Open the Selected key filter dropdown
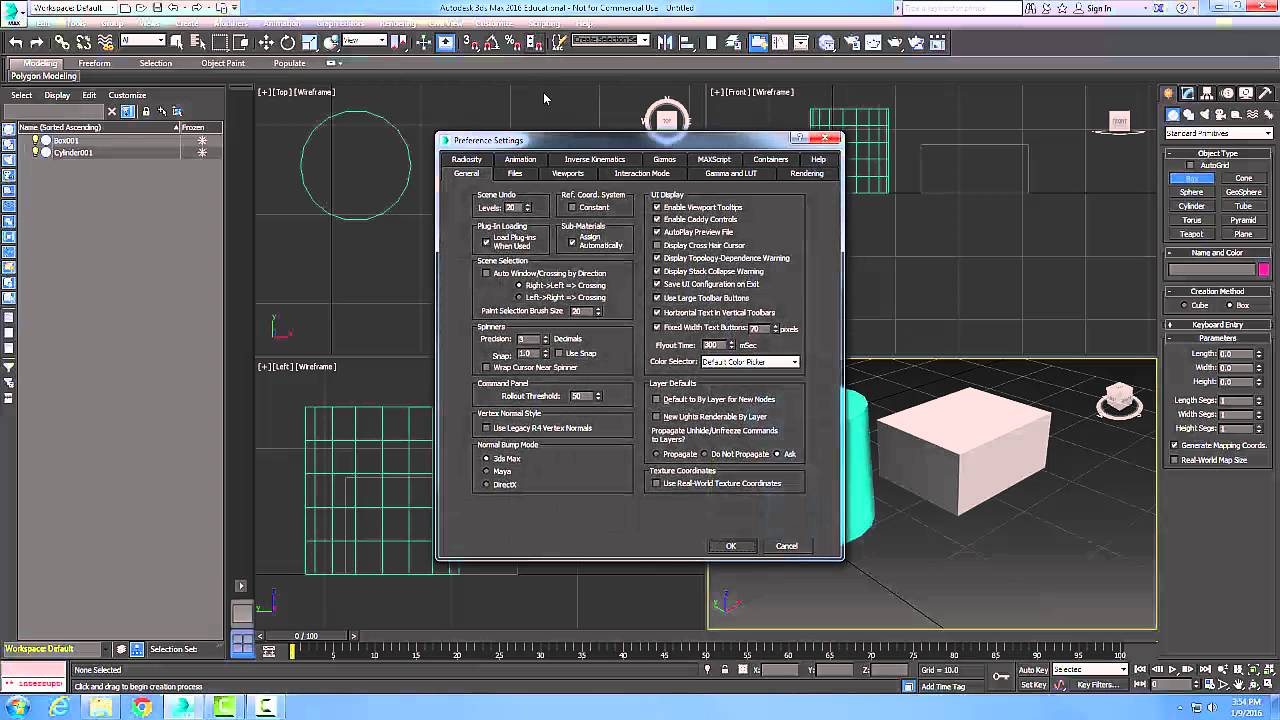1280x720 pixels. point(1089,669)
